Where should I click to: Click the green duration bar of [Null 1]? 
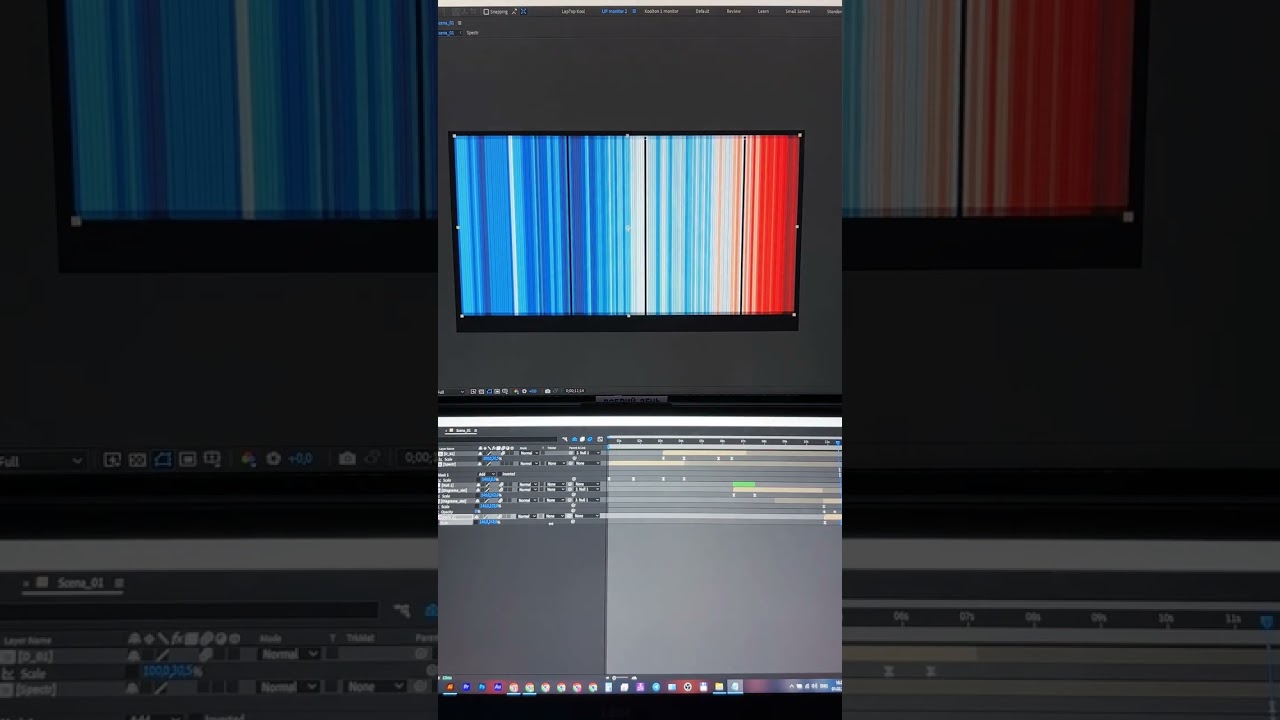pyautogui.click(x=743, y=484)
